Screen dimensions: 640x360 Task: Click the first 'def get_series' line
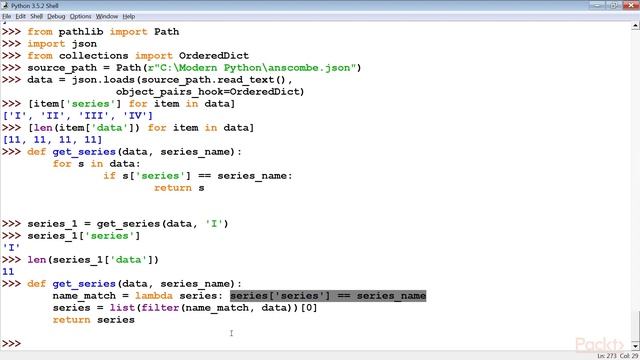coord(135,152)
